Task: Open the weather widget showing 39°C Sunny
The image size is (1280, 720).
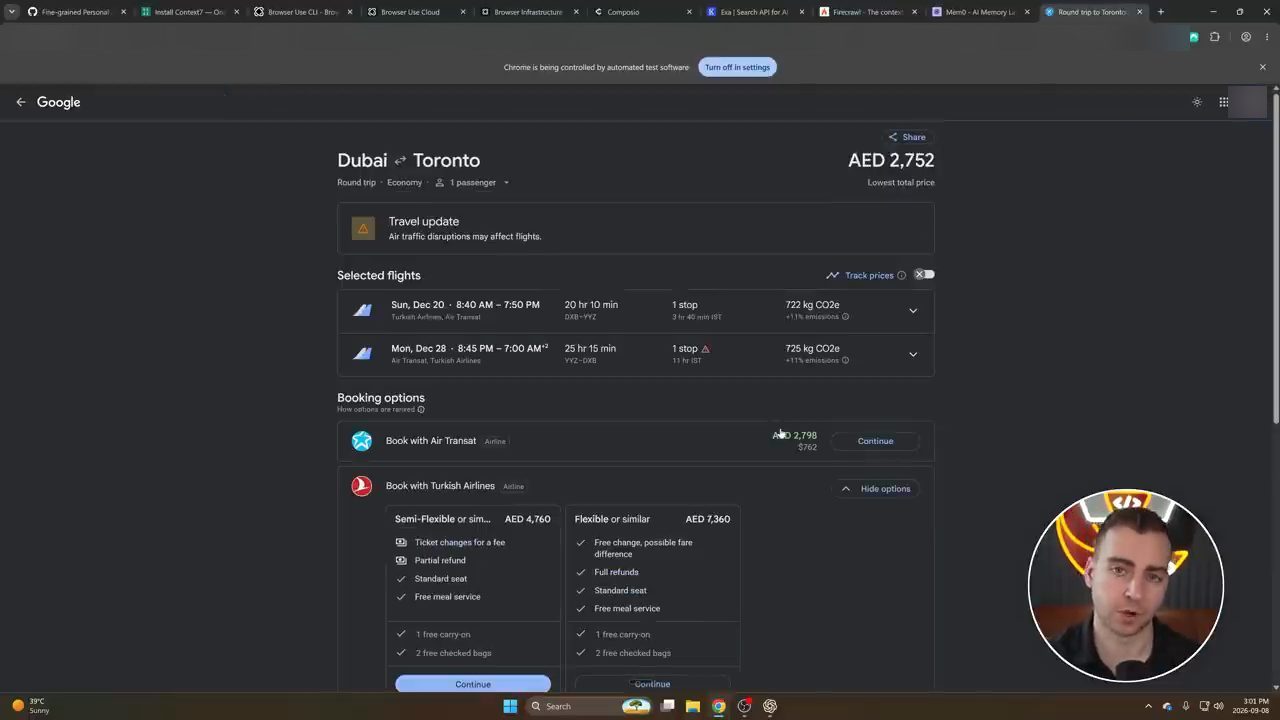Action: tap(29, 706)
